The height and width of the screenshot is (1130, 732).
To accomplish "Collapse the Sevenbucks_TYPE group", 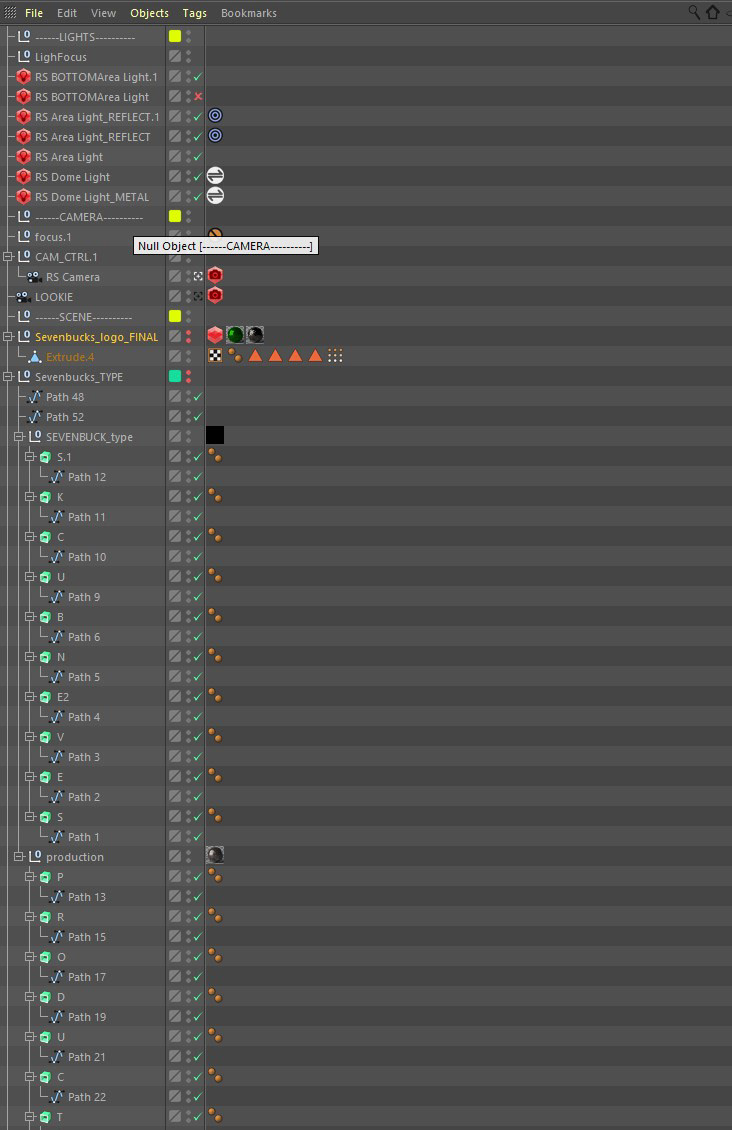I will click(x=8, y=376).
